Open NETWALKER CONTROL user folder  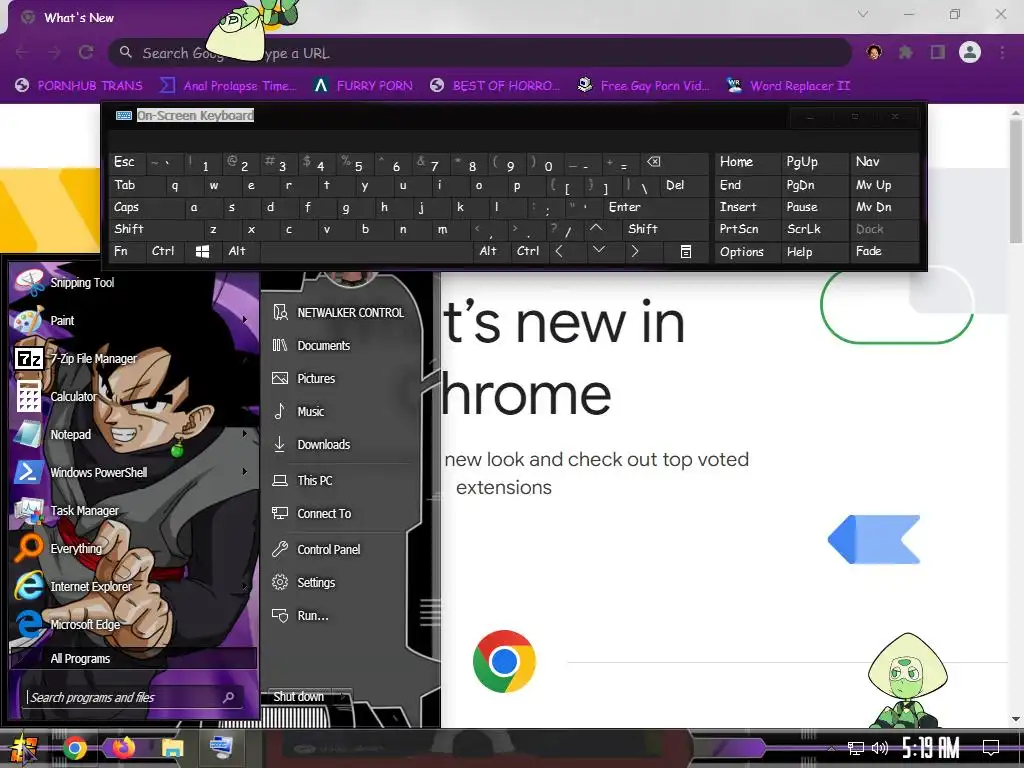(x=340, y=313)
